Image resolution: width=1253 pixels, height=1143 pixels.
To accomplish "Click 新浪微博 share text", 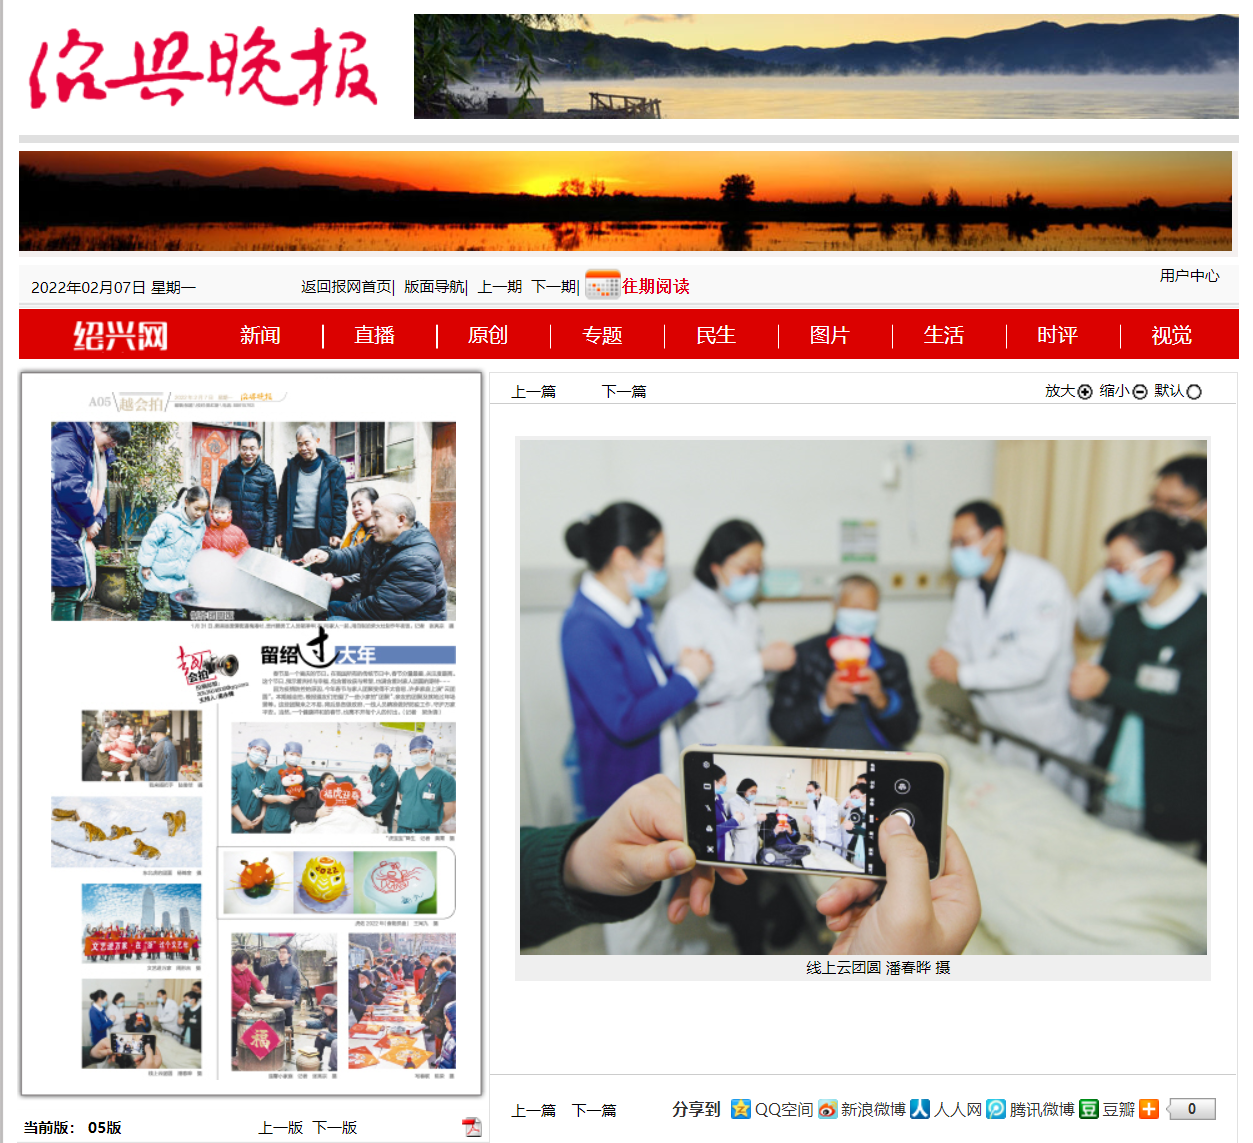I will coord(873,1109).
